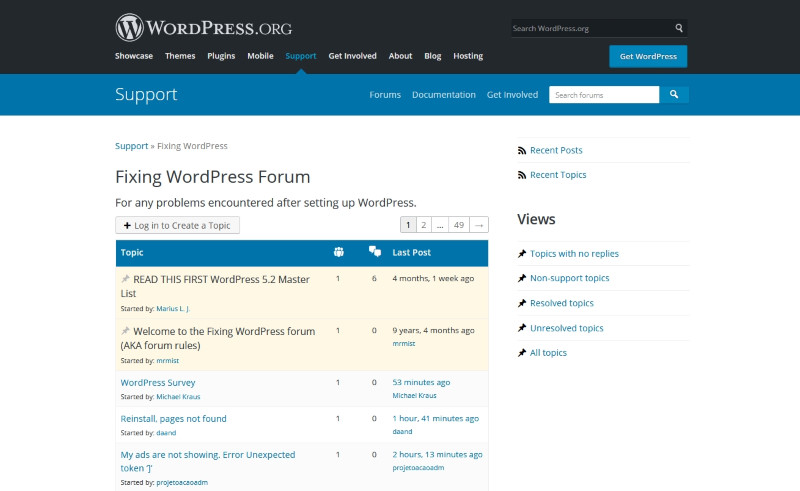The height and width of the screenshot is (491, 800).
Task: Open Welcome to the Fixing WordPress forum topic
Action: (x=218, y=338)
